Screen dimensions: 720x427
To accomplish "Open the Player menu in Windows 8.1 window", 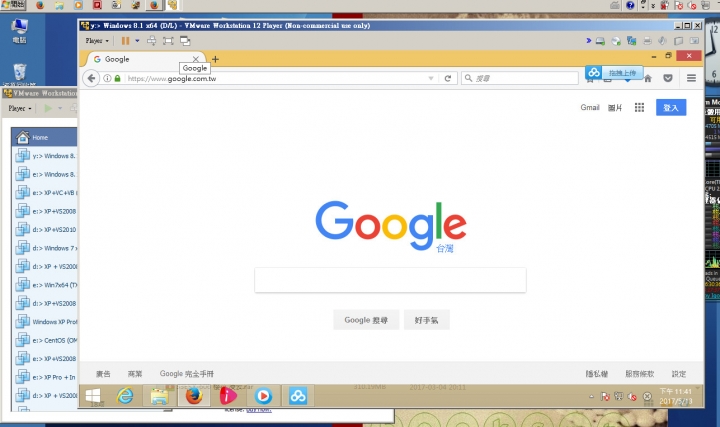I will click(97, 41).
